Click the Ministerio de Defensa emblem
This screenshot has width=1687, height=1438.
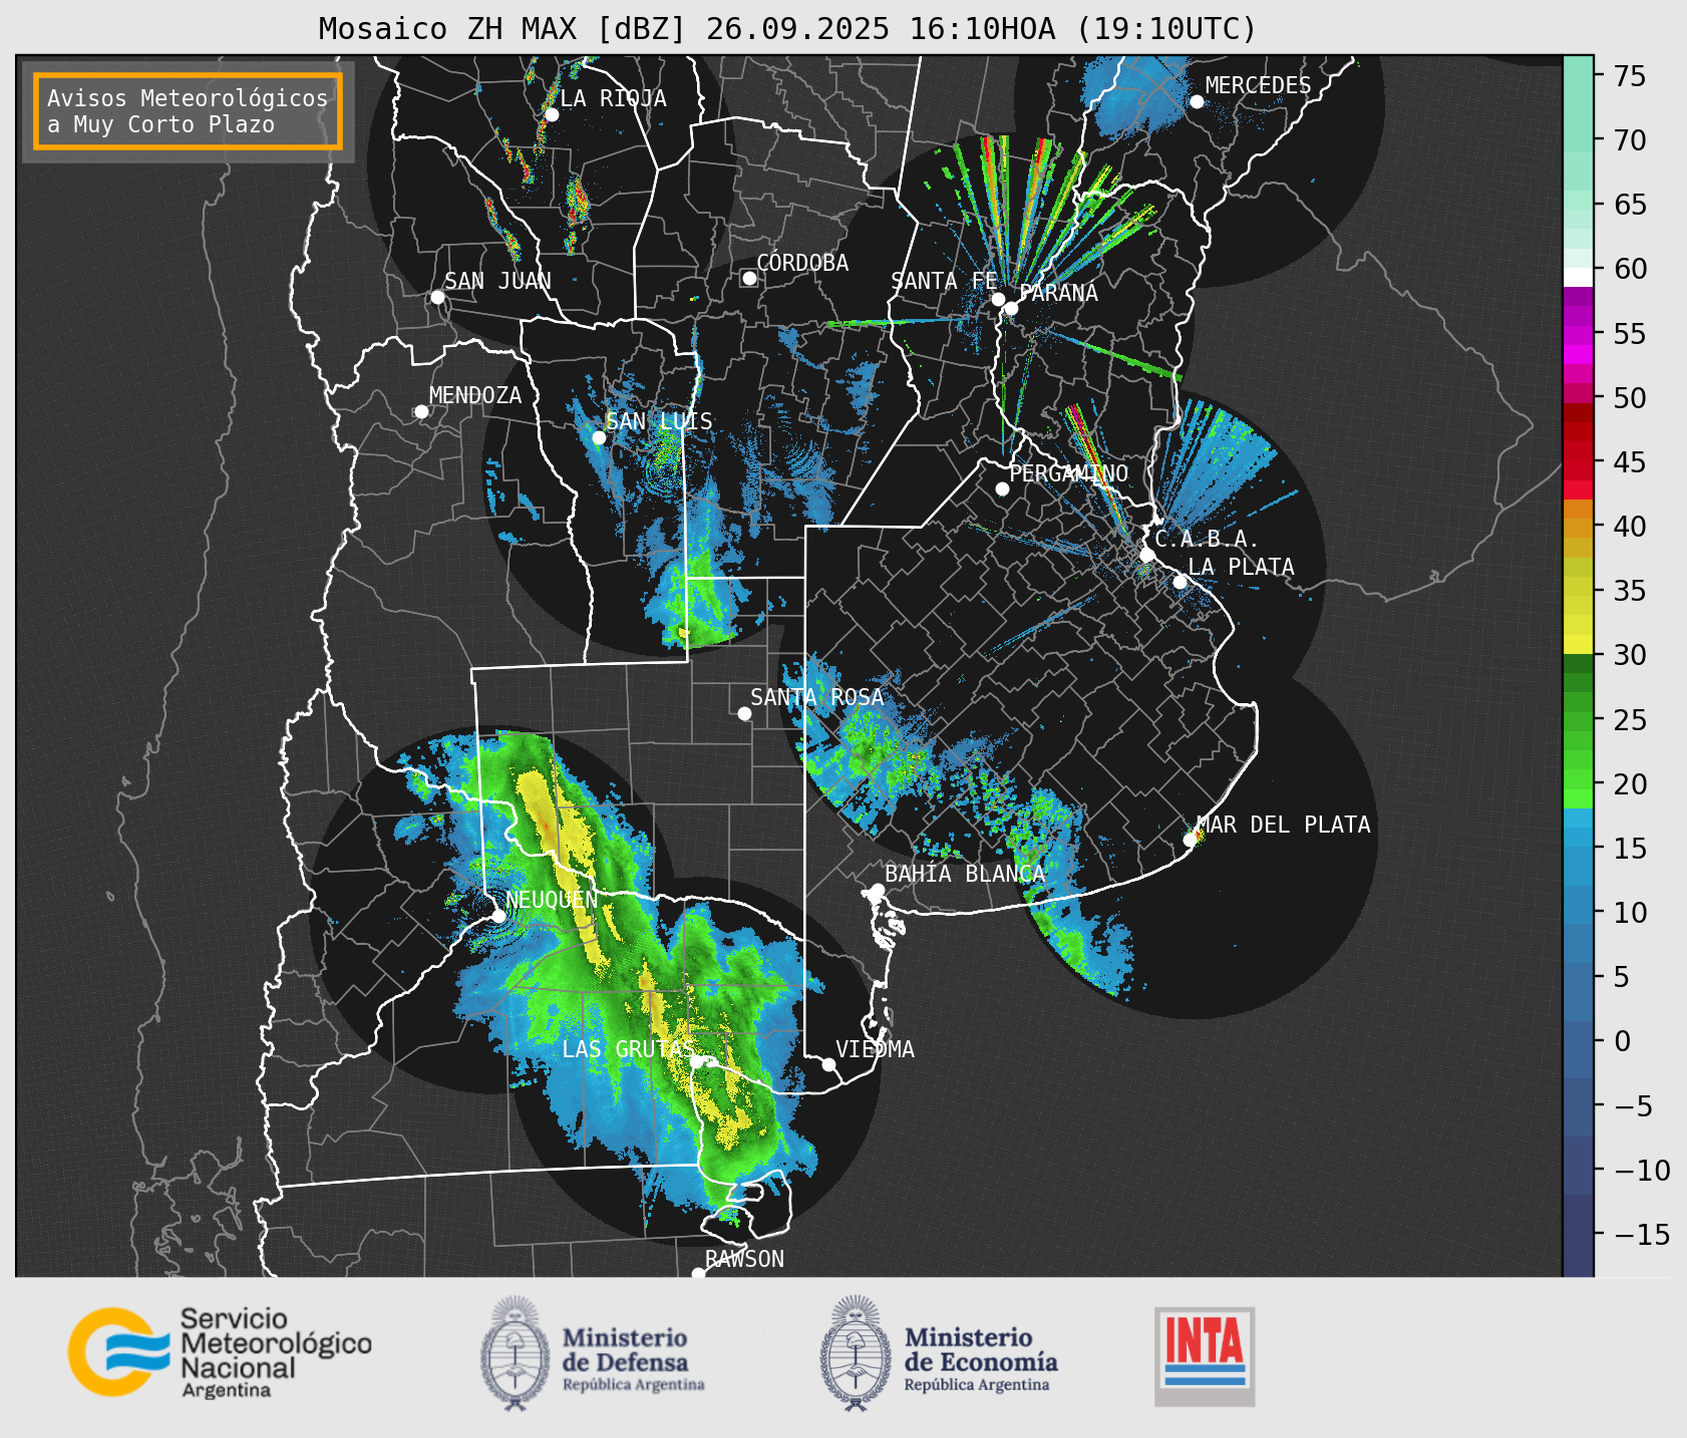pos(515,1353)
